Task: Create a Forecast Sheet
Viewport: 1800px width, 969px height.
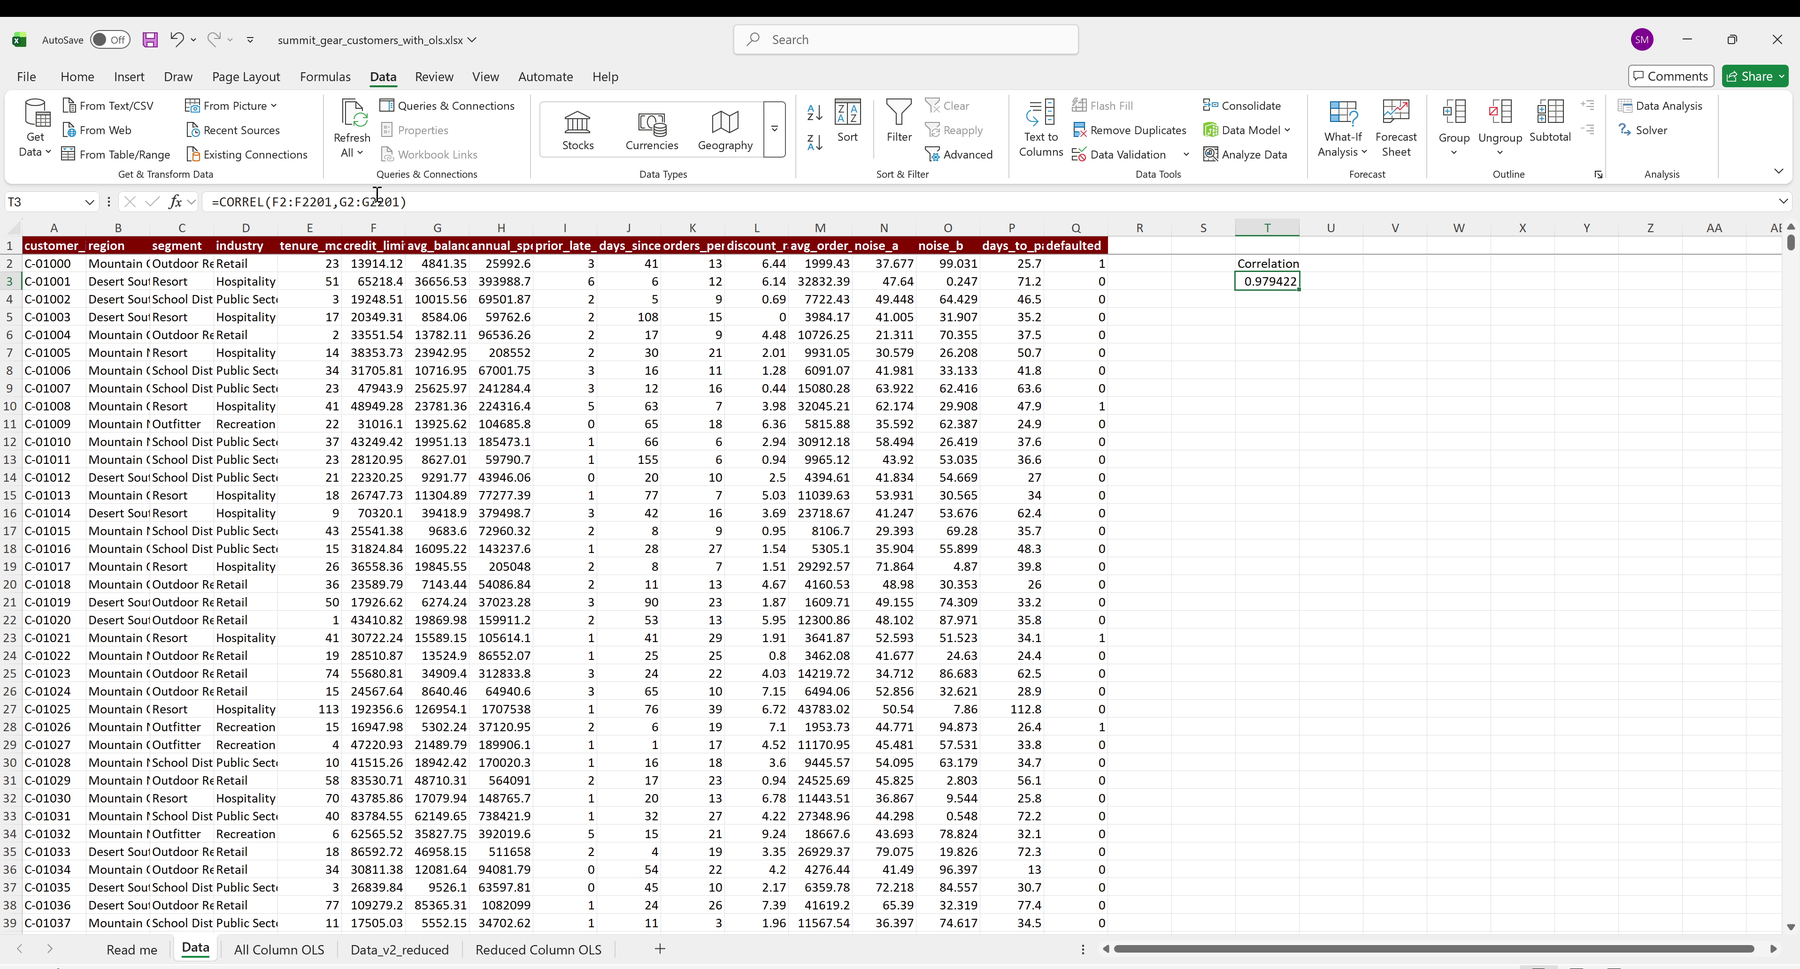Action: (1396, 127)
